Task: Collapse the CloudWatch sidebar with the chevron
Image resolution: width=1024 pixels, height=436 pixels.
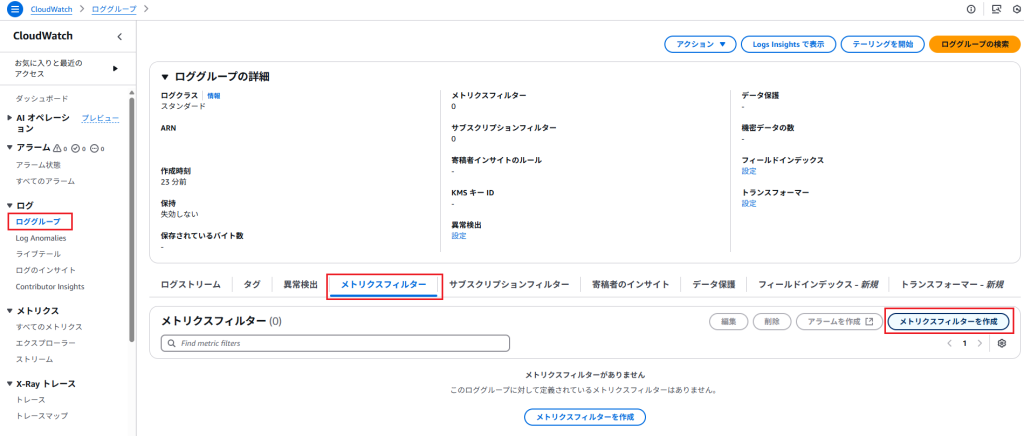Action: tap(120, 37)
